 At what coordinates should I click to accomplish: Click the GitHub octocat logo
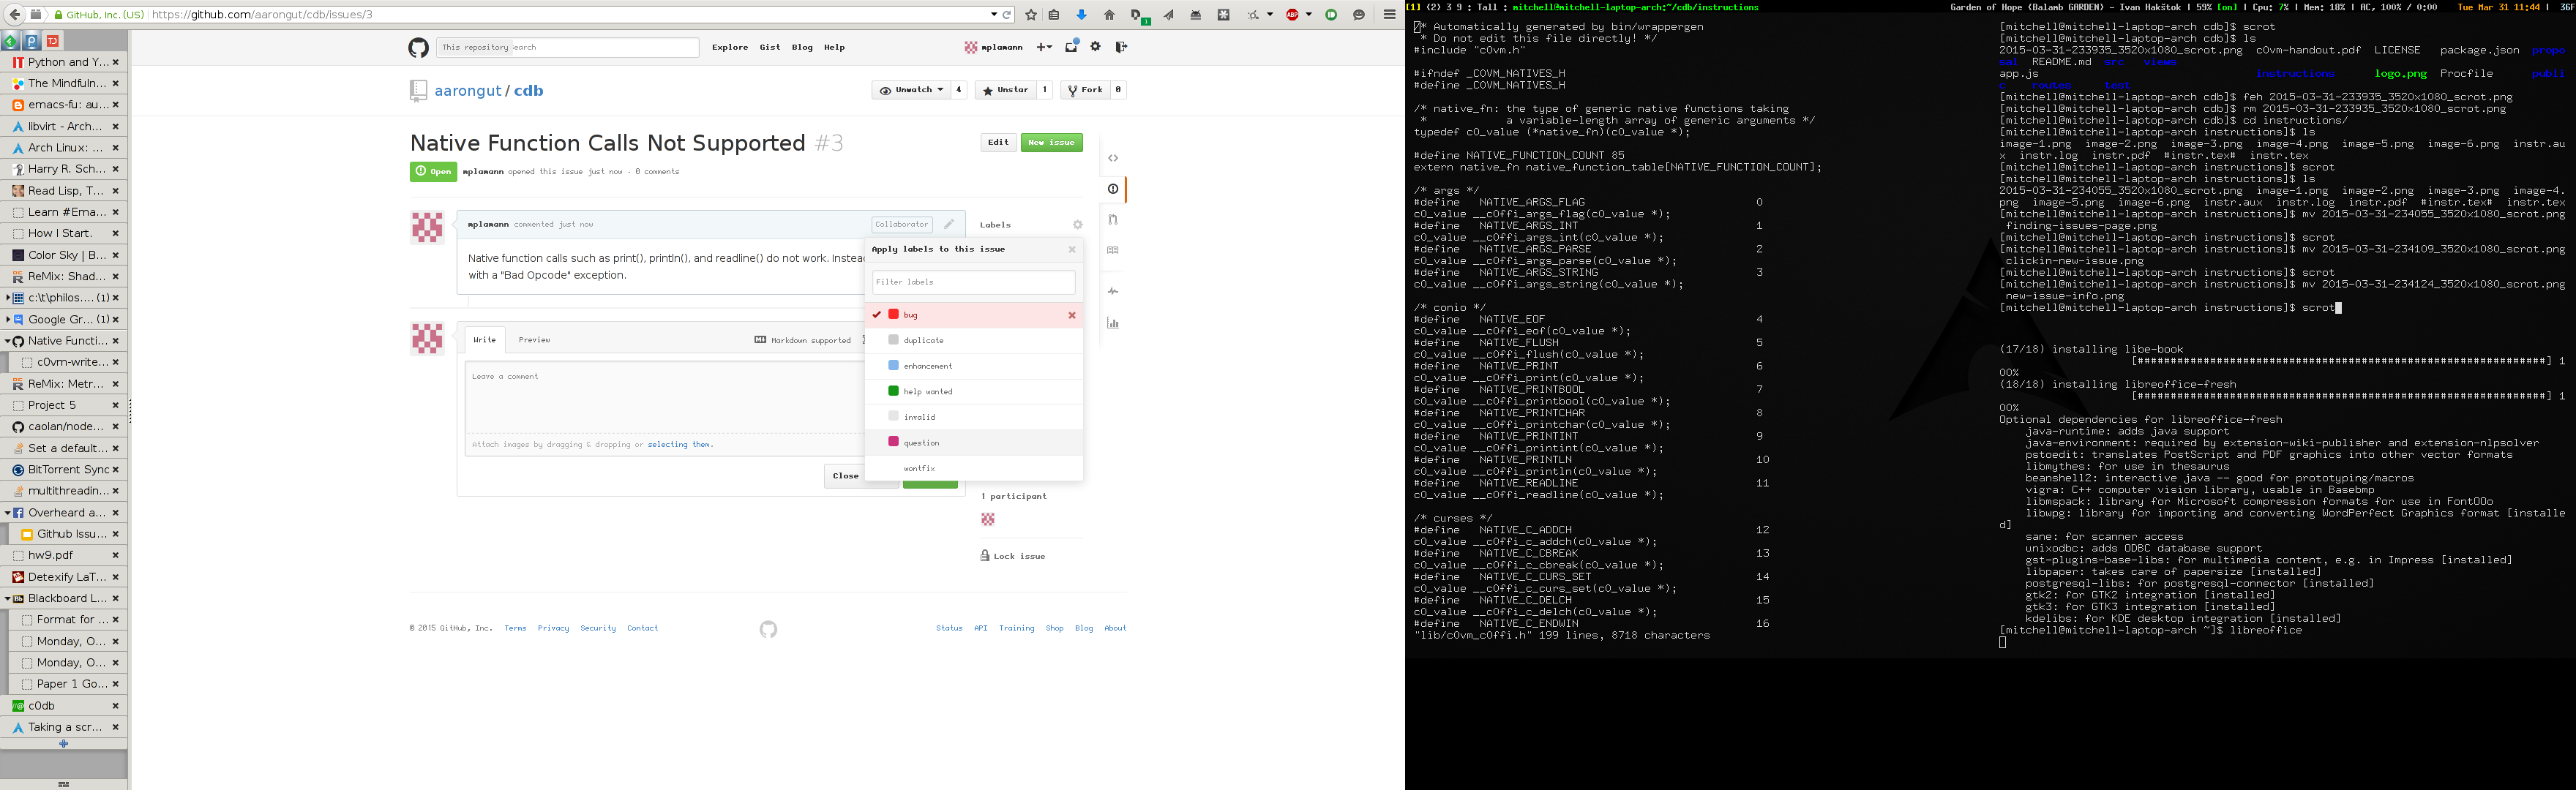(418, 48)
